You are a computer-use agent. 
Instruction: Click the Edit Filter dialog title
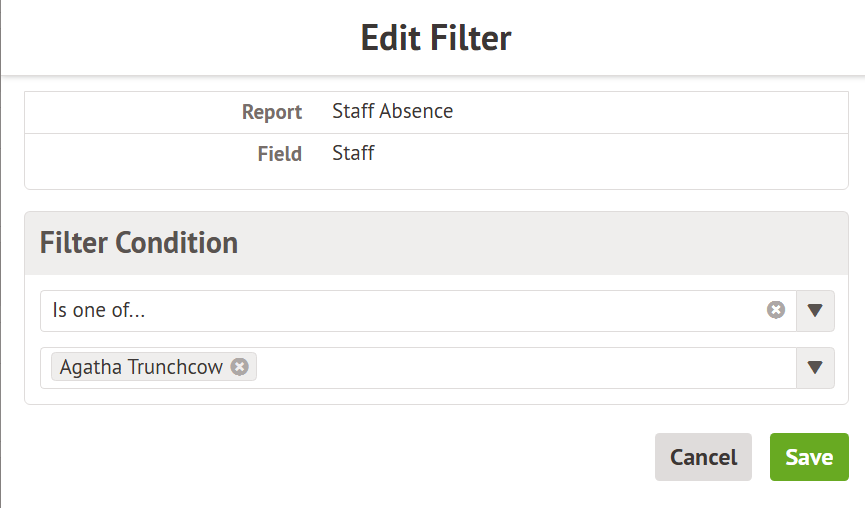435,38
